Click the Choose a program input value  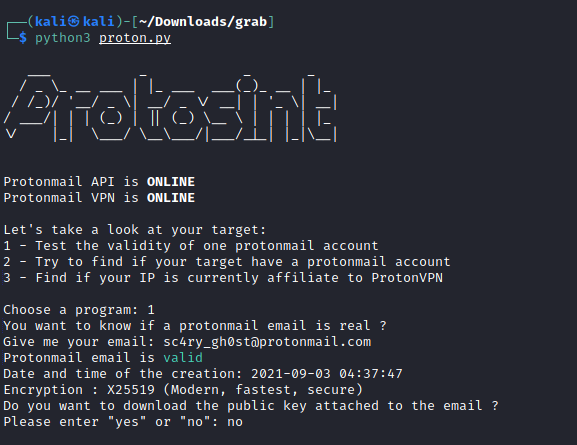pos(151,310)
